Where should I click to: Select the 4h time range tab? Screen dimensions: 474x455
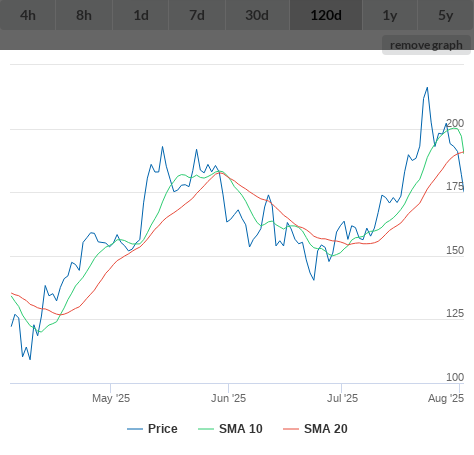point(28,15)
